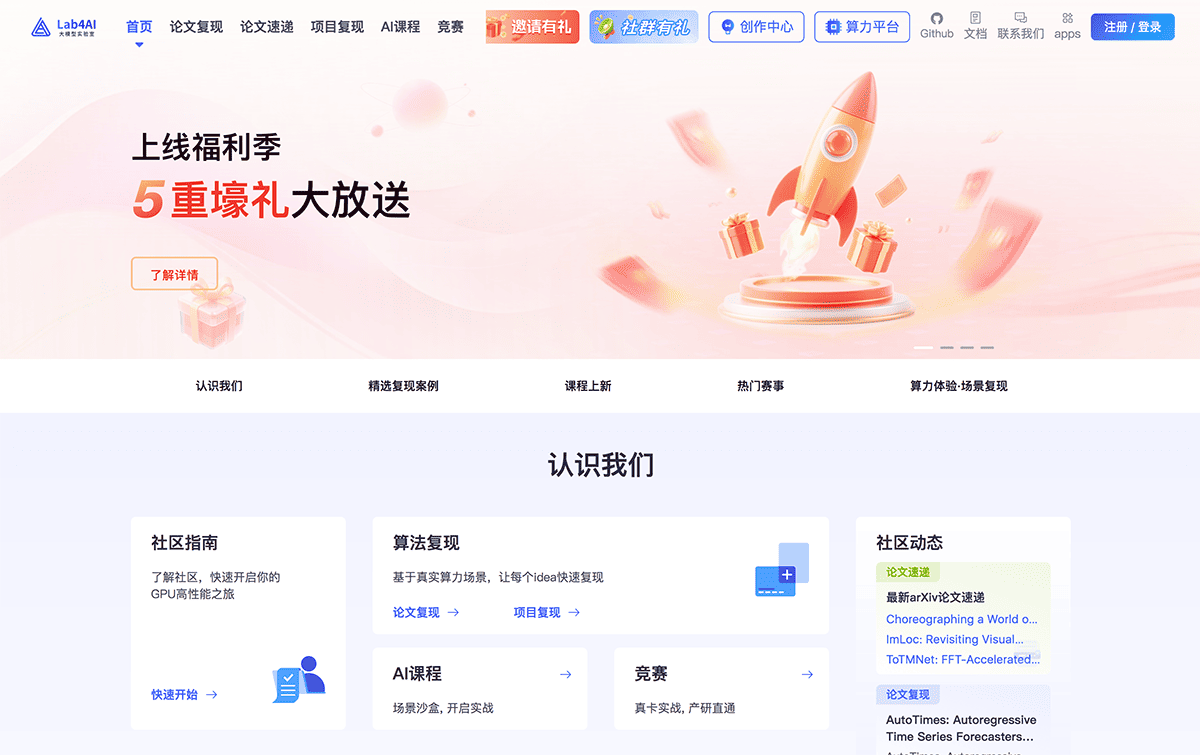Open the AI课程 navigation menu
The height and width of the screenshot is (755, 1200).
click(400, 27)
